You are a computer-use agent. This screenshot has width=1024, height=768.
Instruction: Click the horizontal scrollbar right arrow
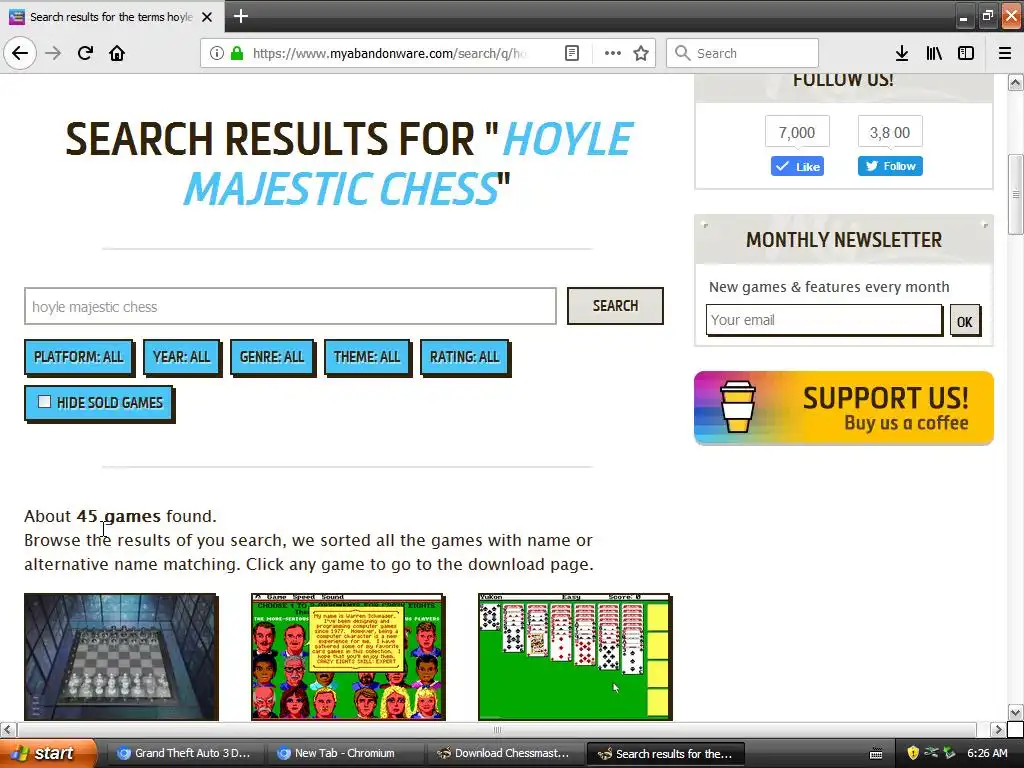coord(998,729)
